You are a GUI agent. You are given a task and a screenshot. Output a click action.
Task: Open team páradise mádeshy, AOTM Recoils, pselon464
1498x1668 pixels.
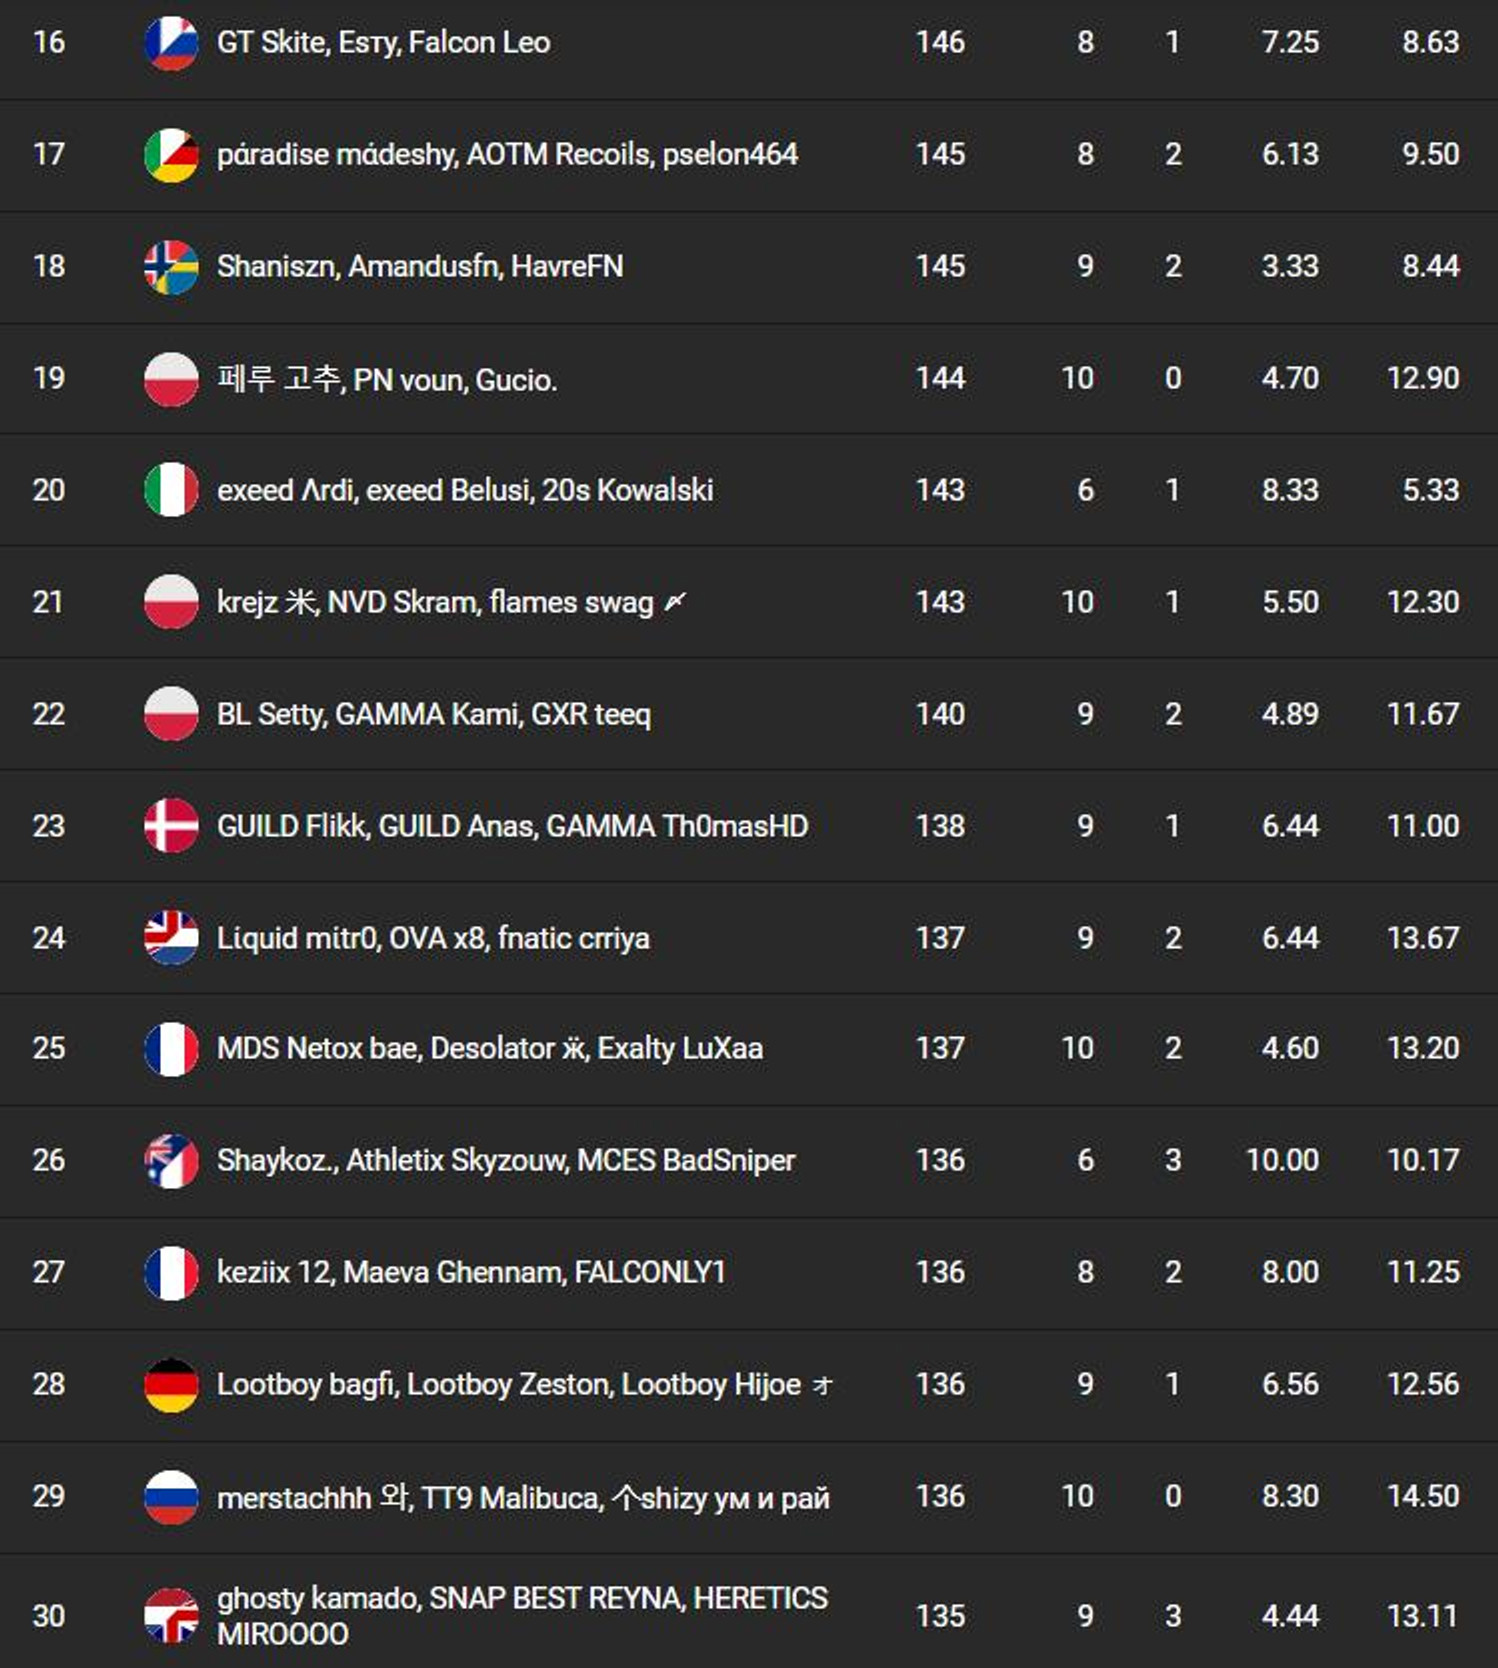point(507,155)
